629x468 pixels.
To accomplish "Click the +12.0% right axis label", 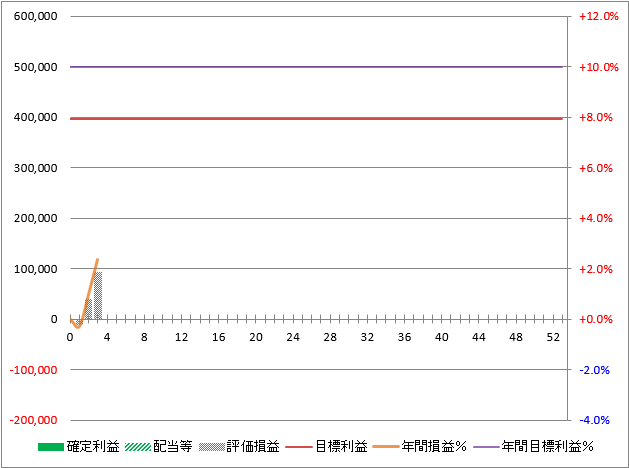I will tap(598, 17).
